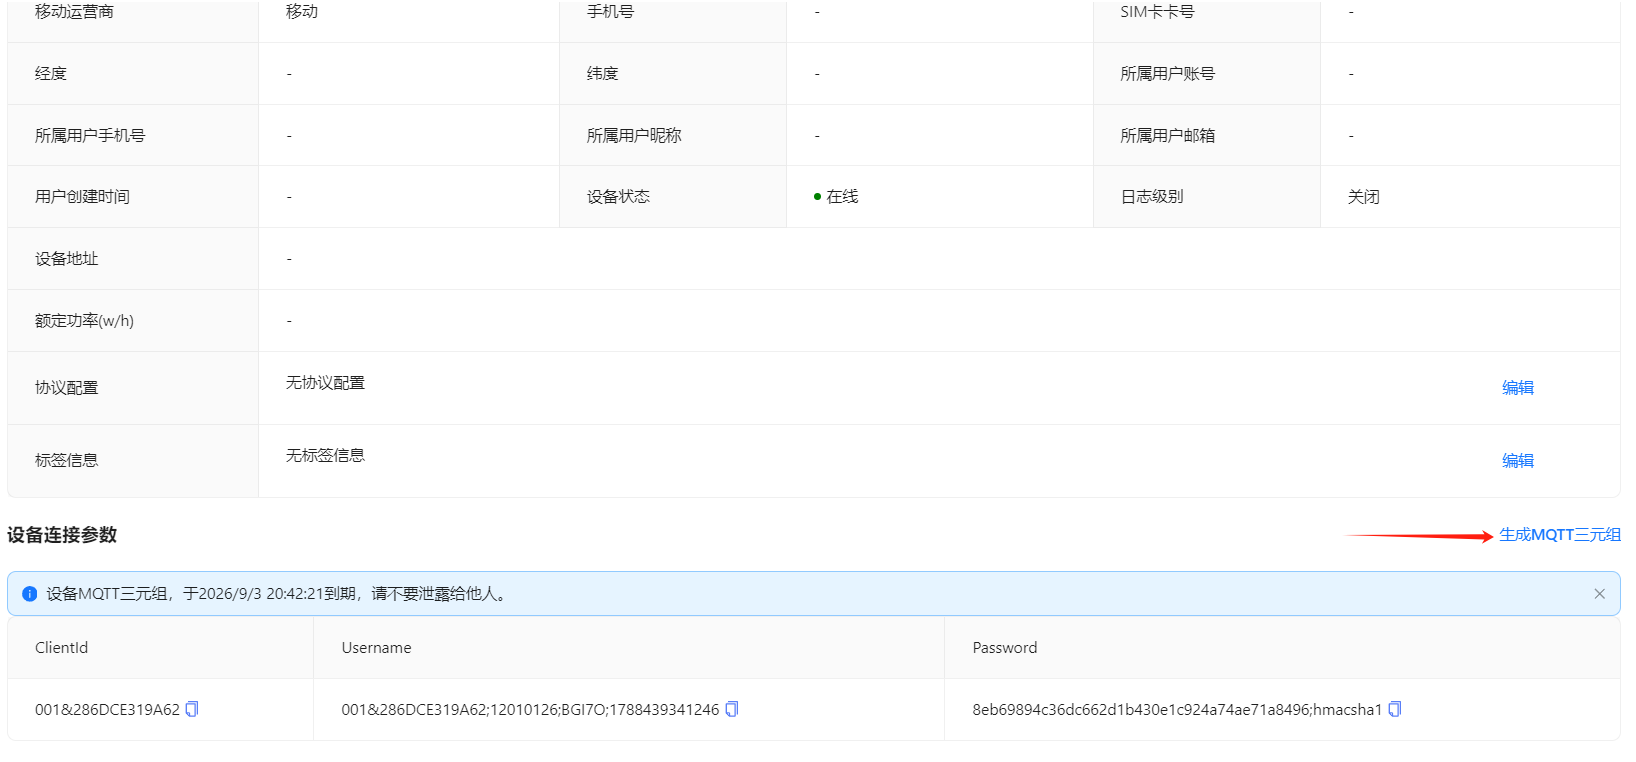Click 生成MQTT三元组 link
1636x762 pixels.
(x=1559, y=535)
